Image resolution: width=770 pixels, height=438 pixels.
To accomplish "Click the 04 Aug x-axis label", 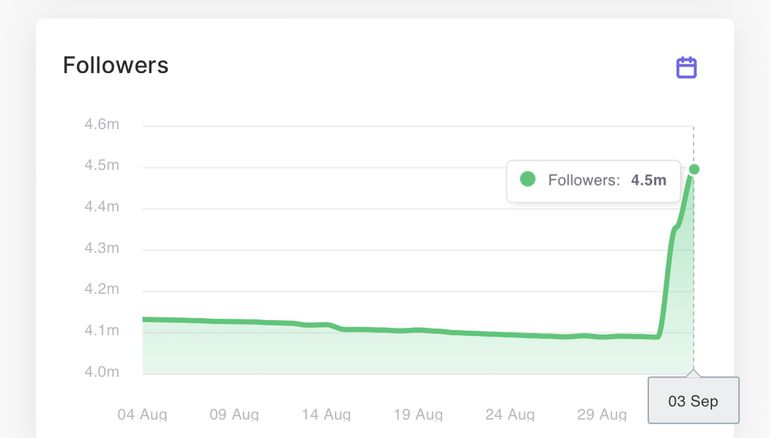I will (142, 414).
